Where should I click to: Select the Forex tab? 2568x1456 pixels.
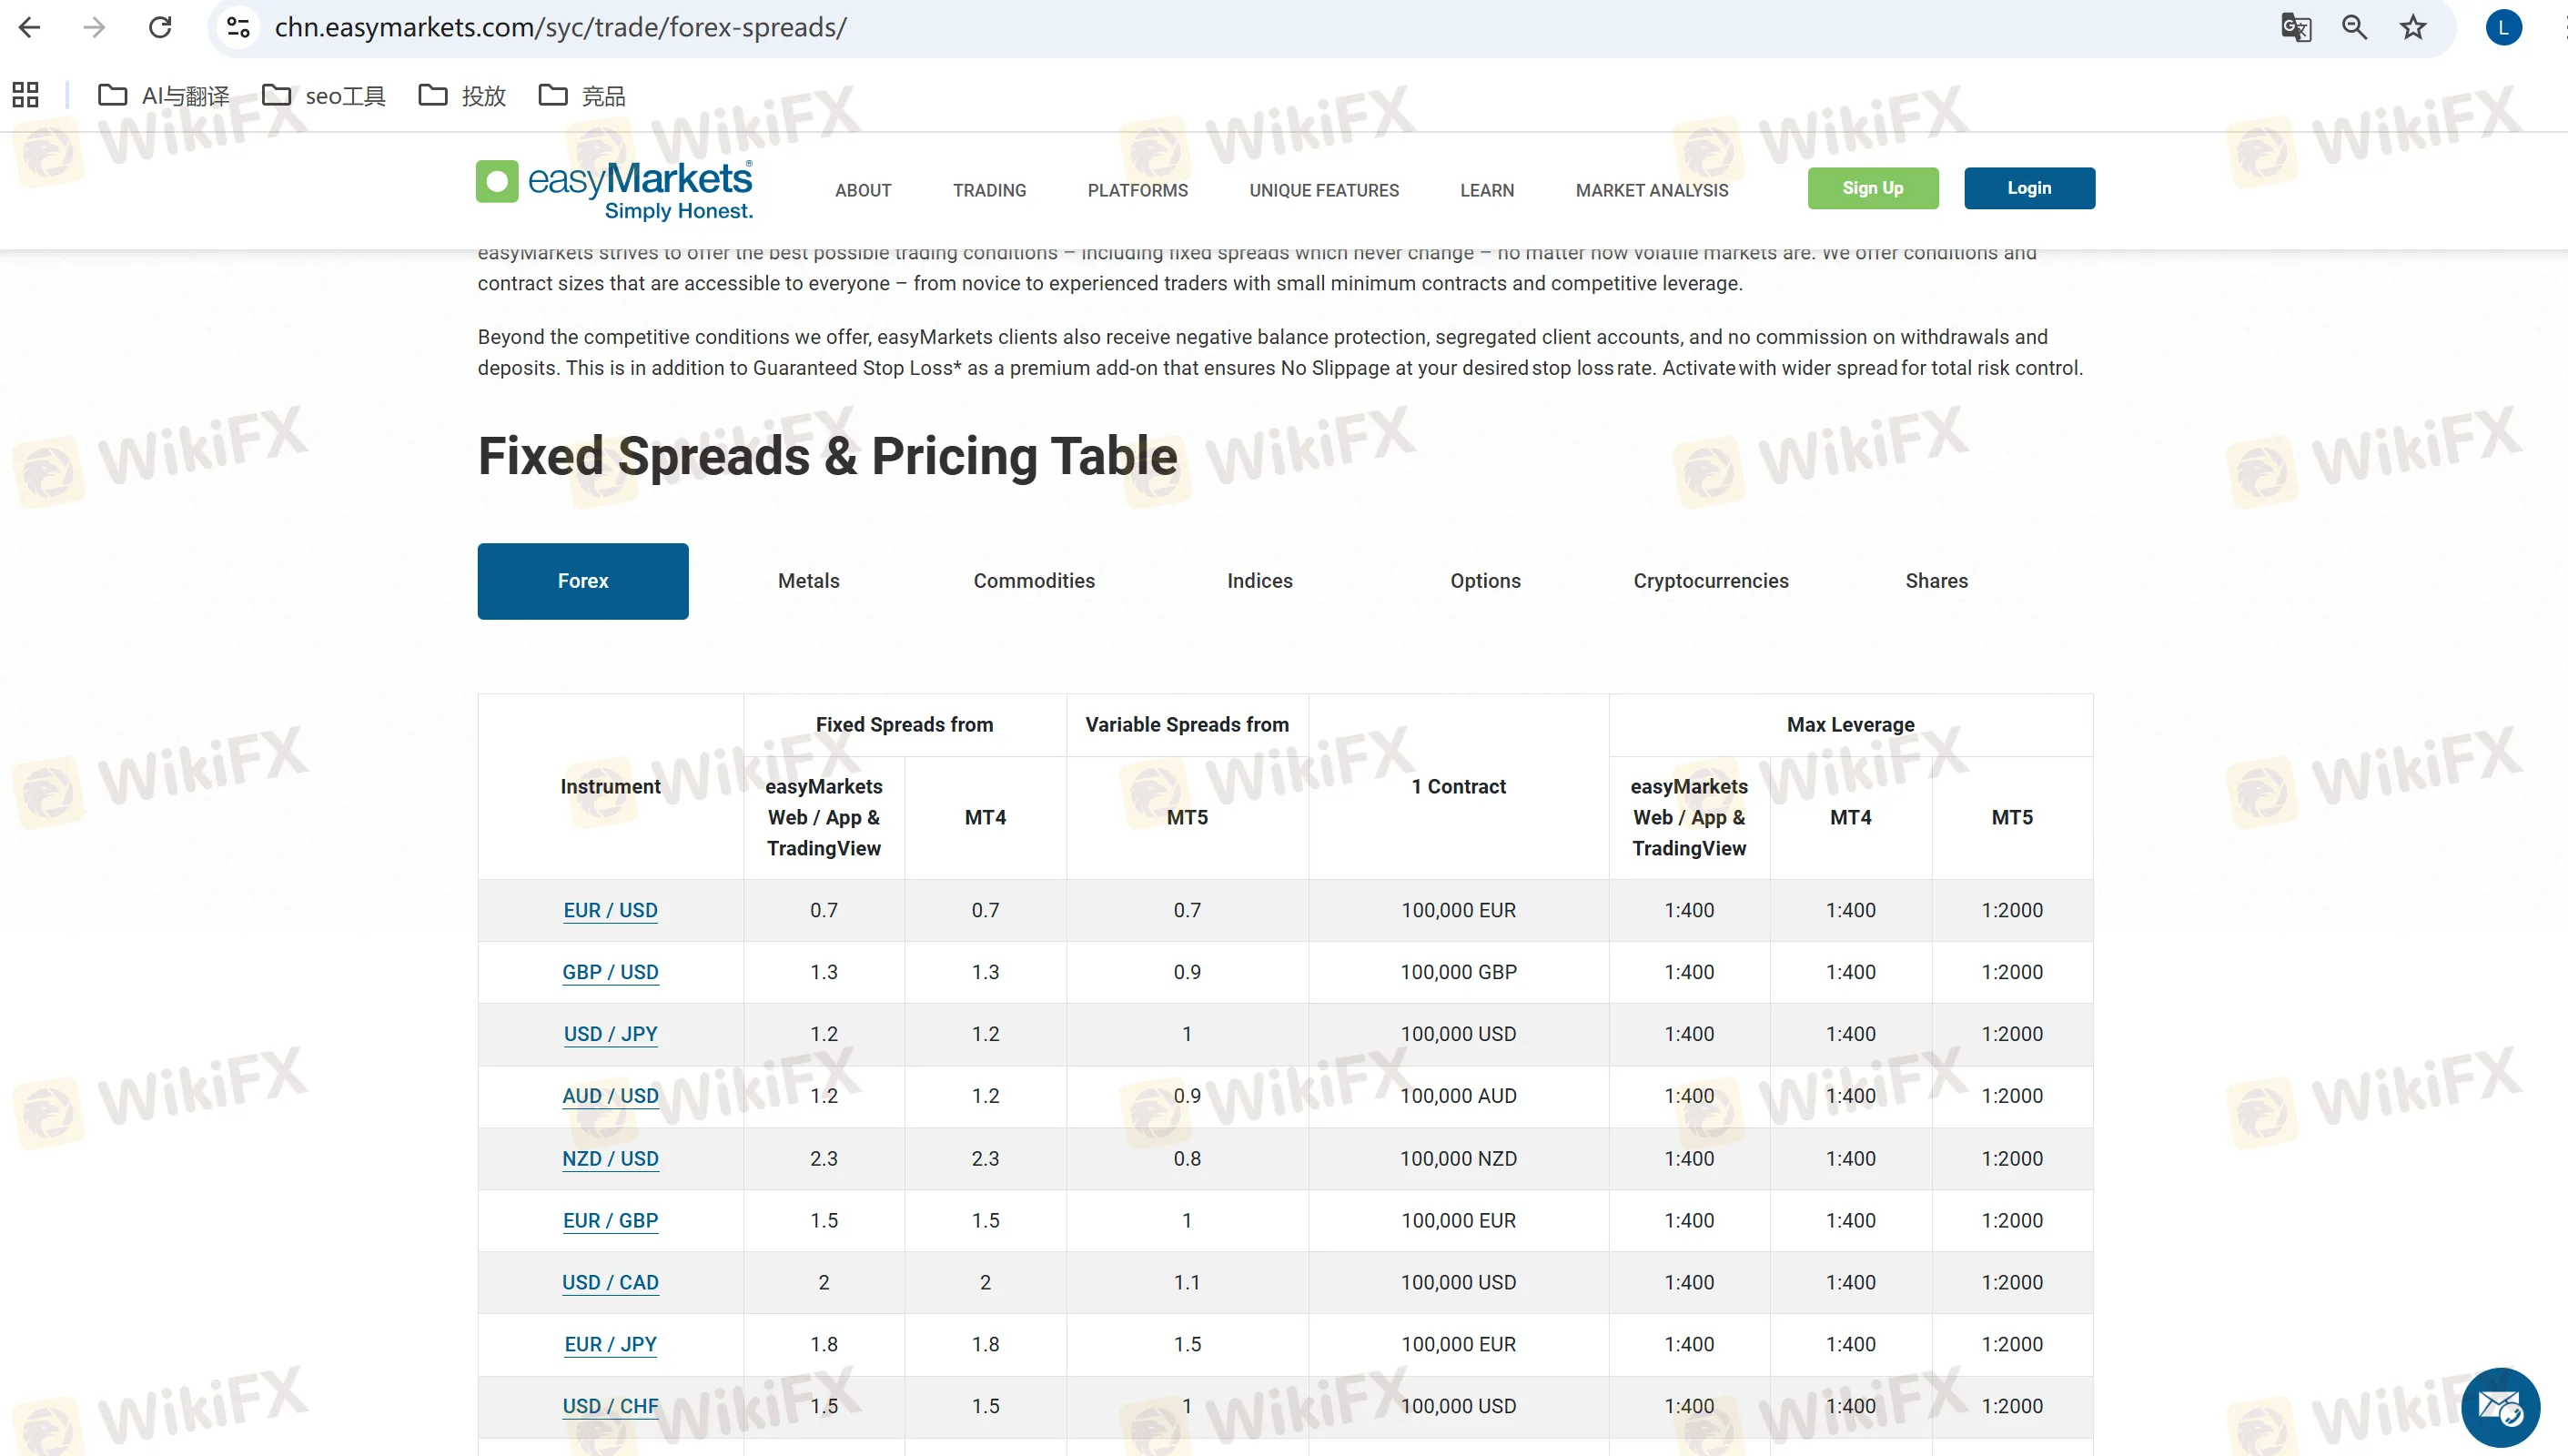[583, 581]
